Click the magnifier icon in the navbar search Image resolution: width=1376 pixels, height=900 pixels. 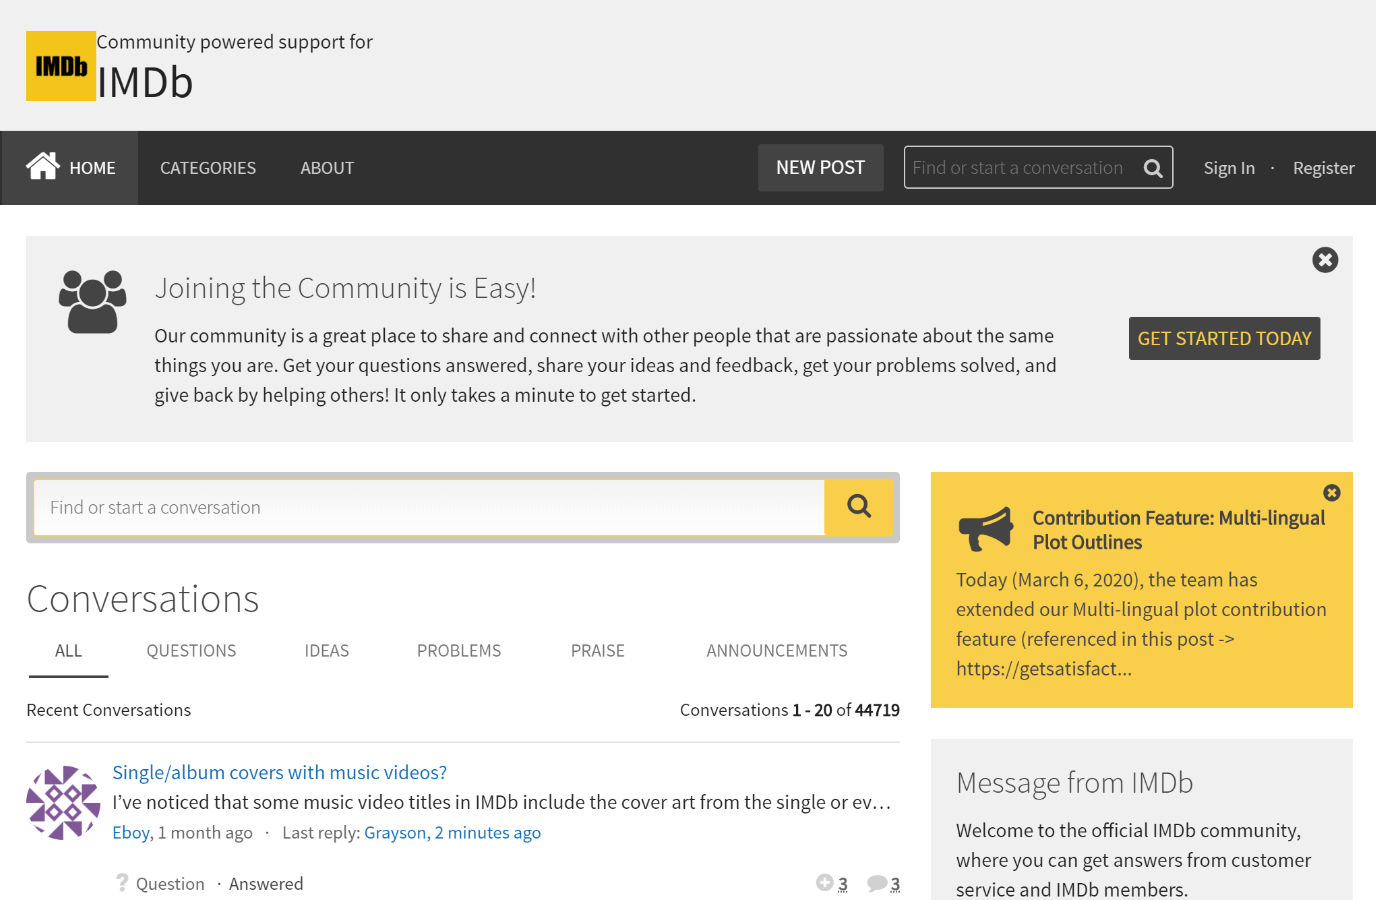click(1153, 168)
